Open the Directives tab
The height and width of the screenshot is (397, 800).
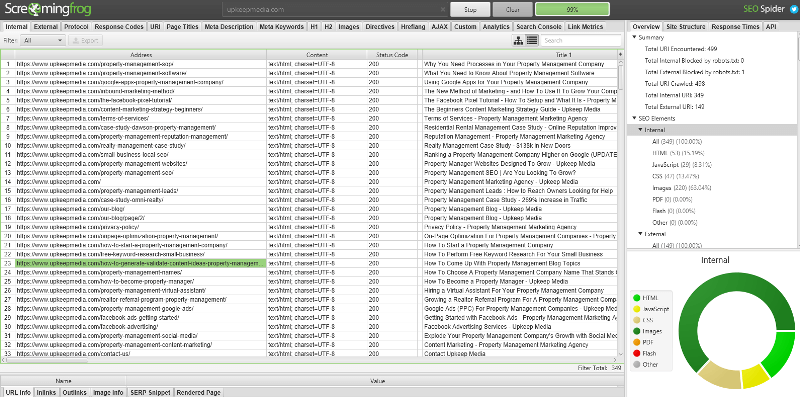pyautogui.click(x=380, y=27)
